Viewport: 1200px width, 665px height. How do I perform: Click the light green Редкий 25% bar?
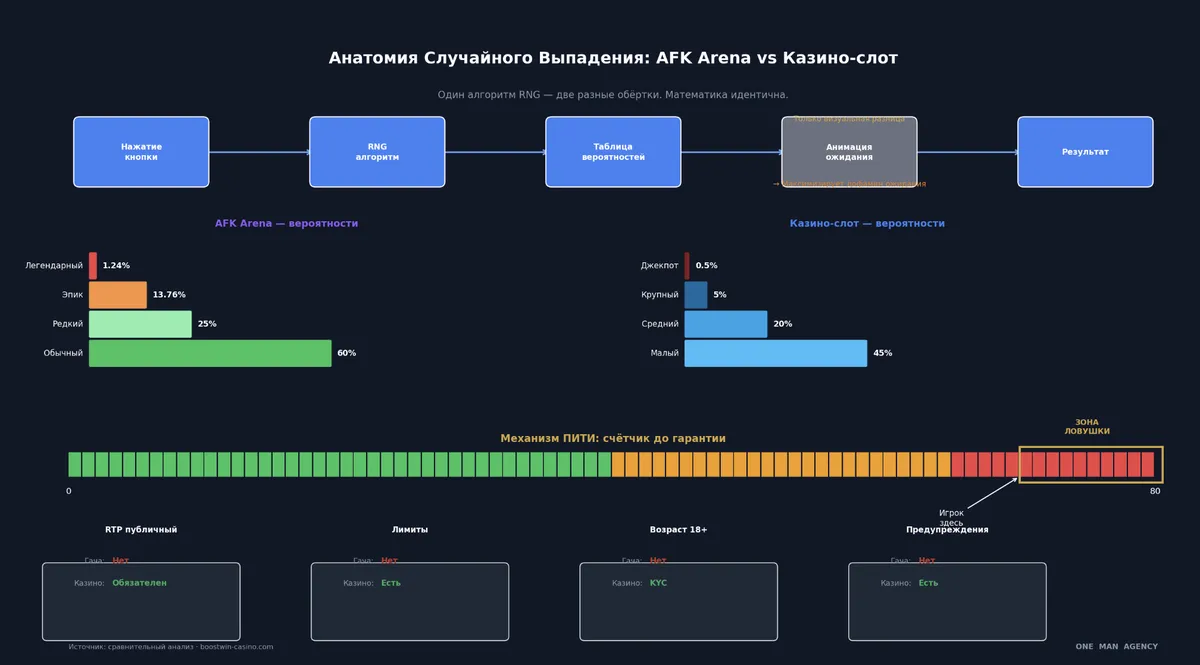pyautogui.click(x=140, y=324)
